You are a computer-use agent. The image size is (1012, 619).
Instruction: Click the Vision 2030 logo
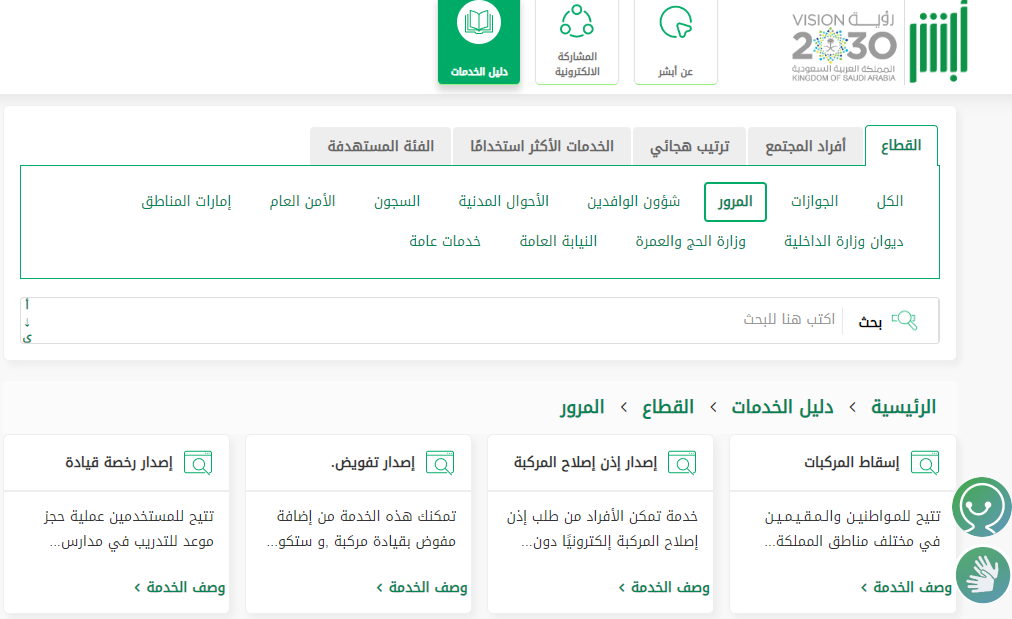click(x=844, y=47)
